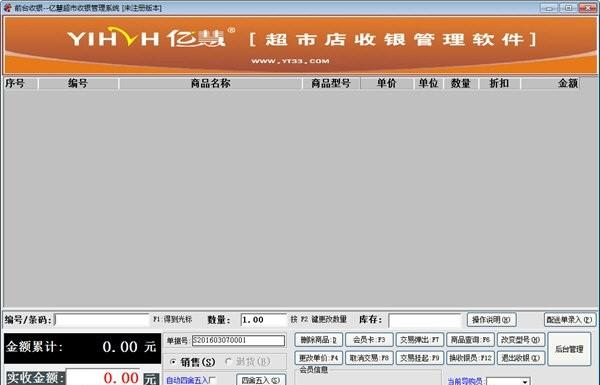Toggle 自动四舍五入 checkbox
This screenshot has width=600, height=385.
[x=213, y=380]
